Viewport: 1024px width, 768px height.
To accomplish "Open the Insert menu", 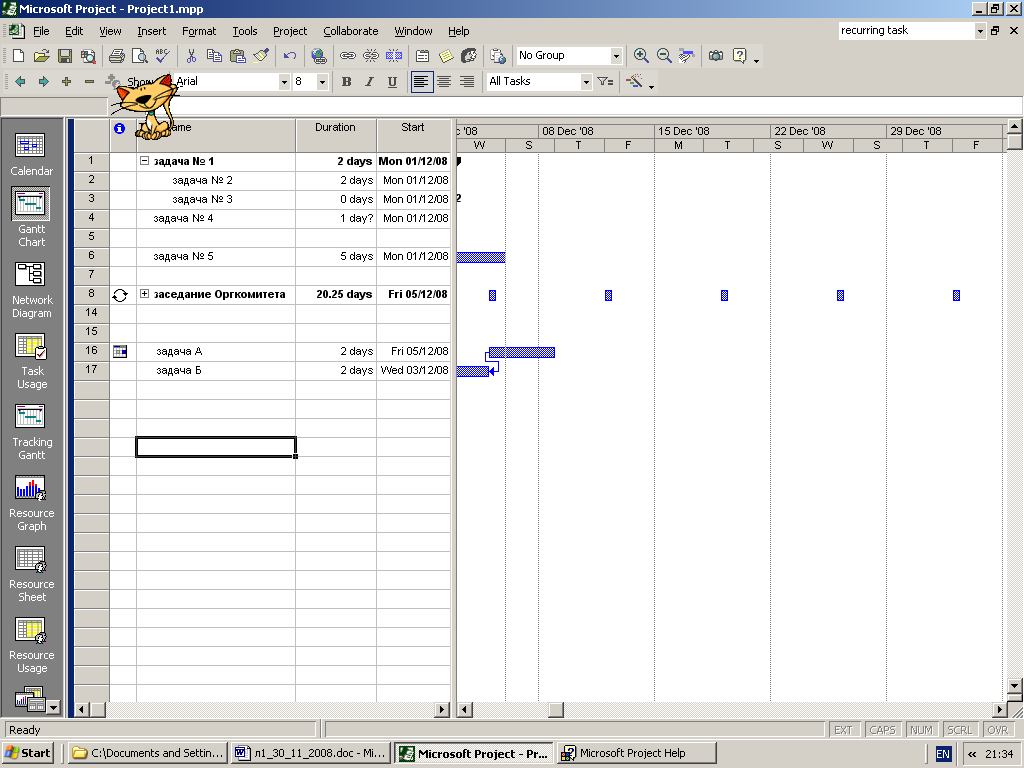I will tap(152, 31).
